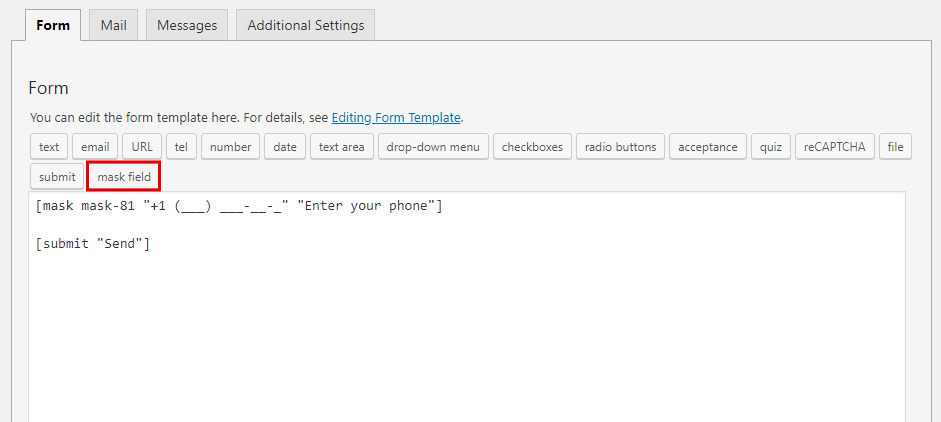The height and width of the screenshot is (422, 941).
Task: Click inside the form template text area
Action: [467, 320]
